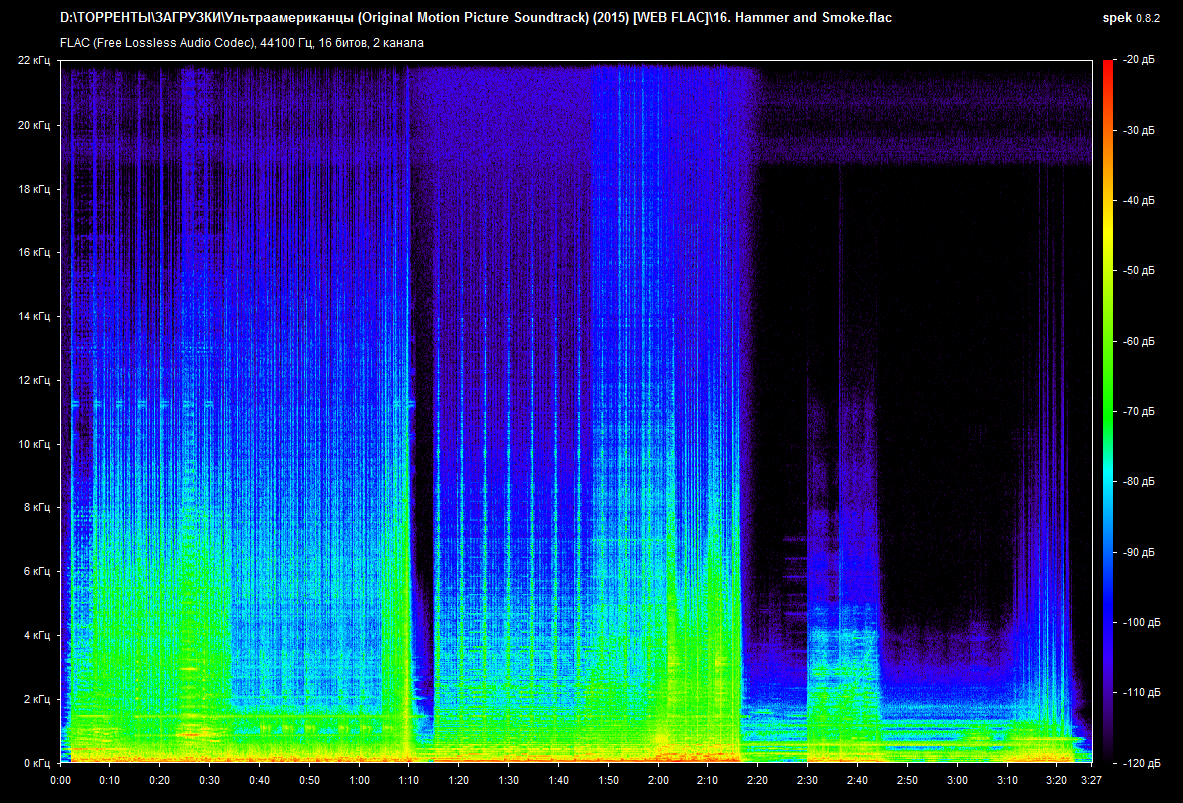Image resolution: width=1183 pixels, height=803 pixels.
Task: Click the '18 кГц' frequency label
Action: coord(33,189)
